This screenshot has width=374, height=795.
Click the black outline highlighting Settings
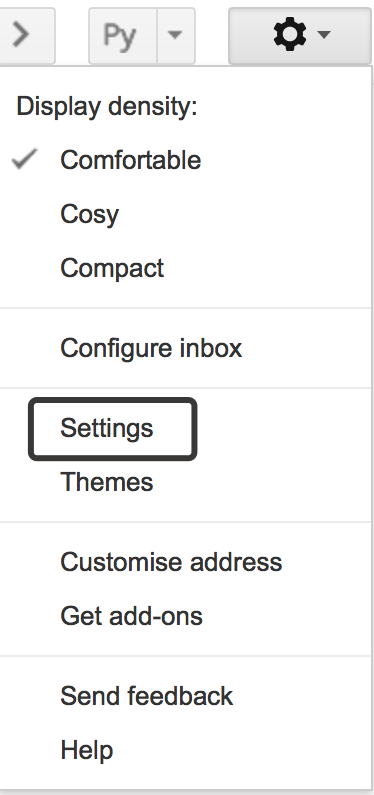coord(113,400)
